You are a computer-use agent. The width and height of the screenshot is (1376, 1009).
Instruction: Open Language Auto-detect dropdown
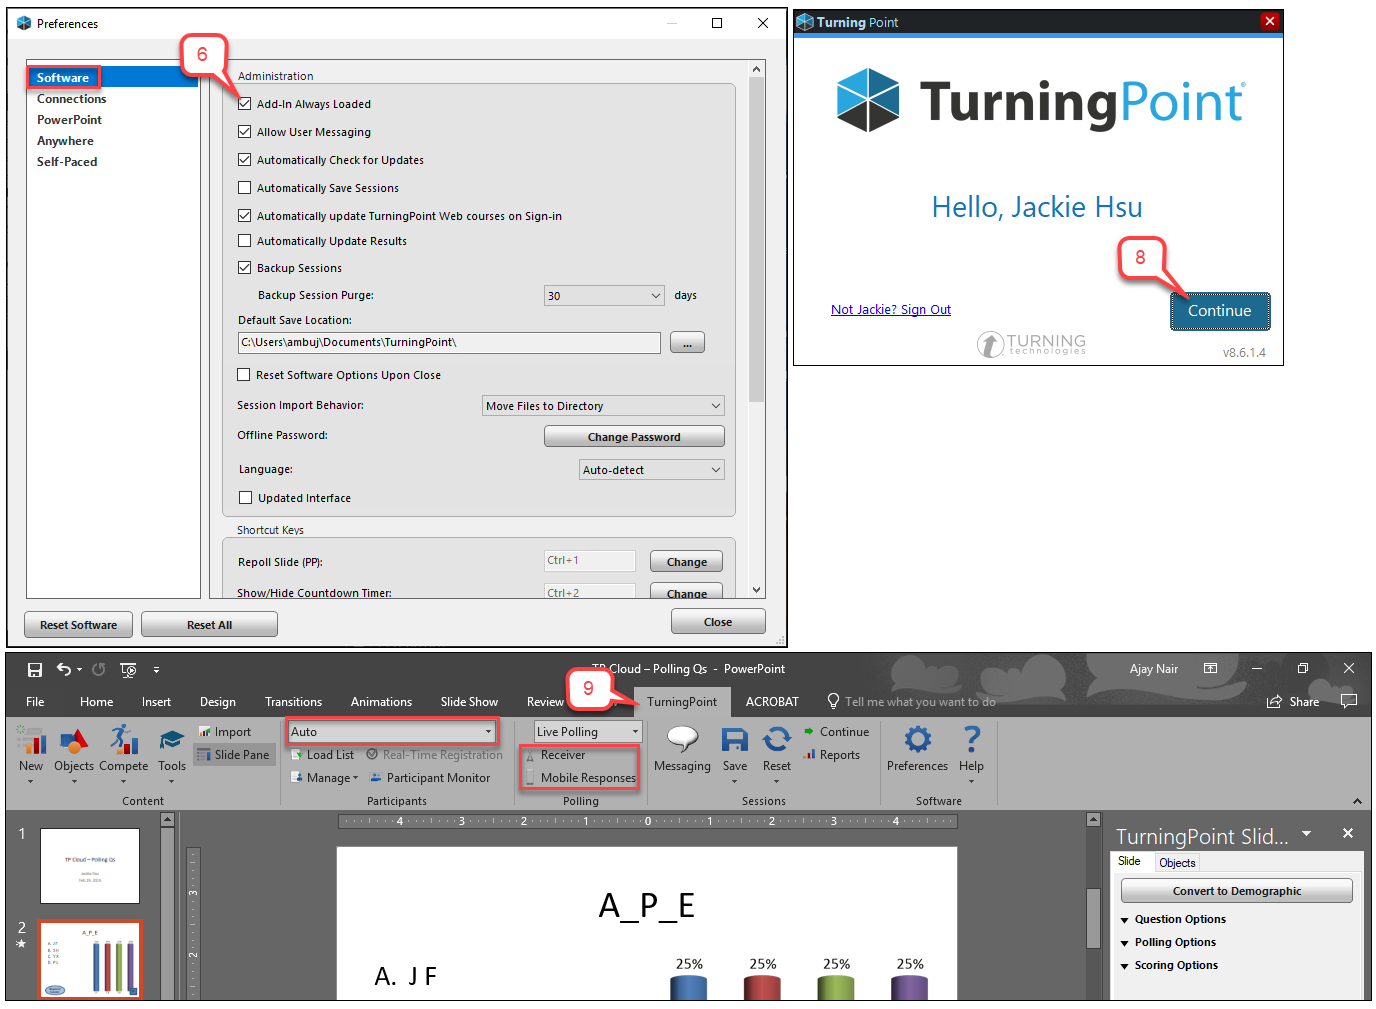point(652,470)
